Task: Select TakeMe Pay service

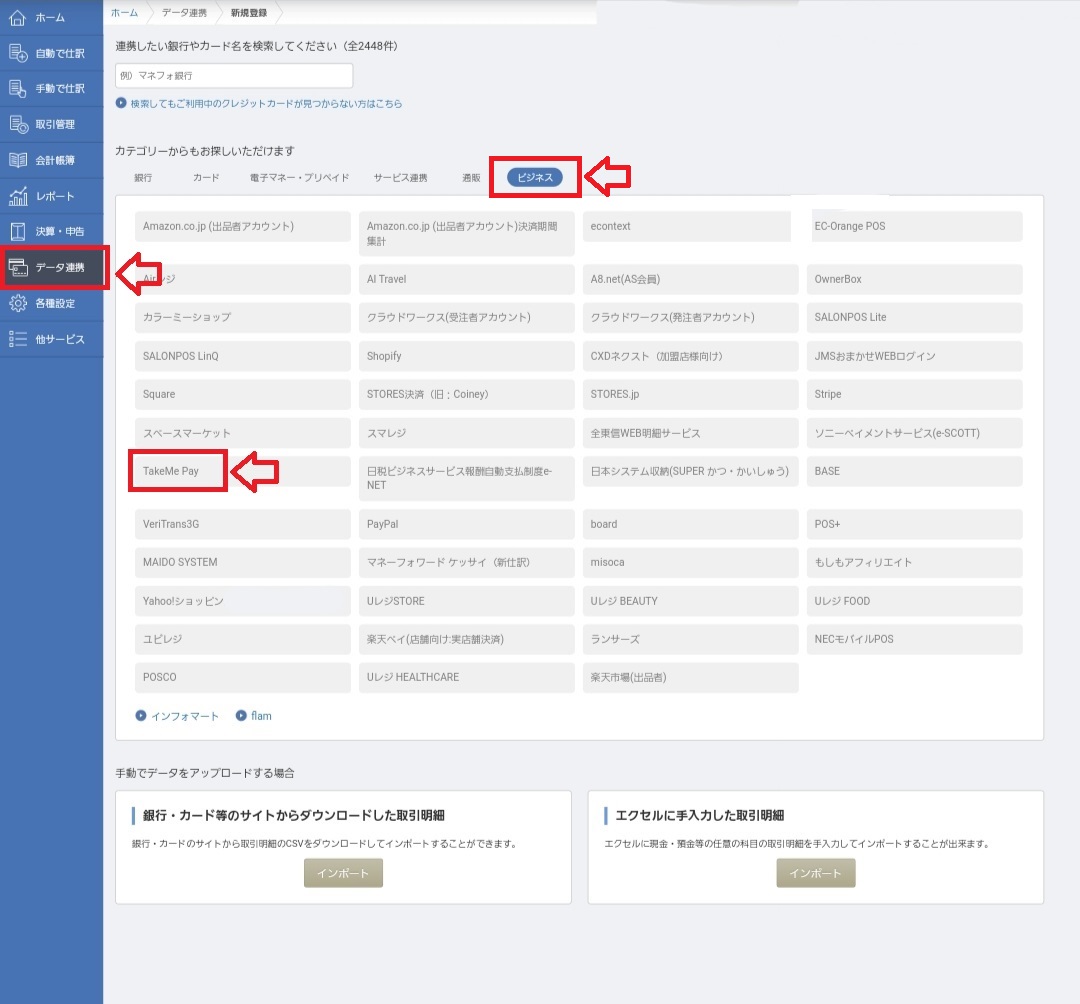Action: point(242,472)
